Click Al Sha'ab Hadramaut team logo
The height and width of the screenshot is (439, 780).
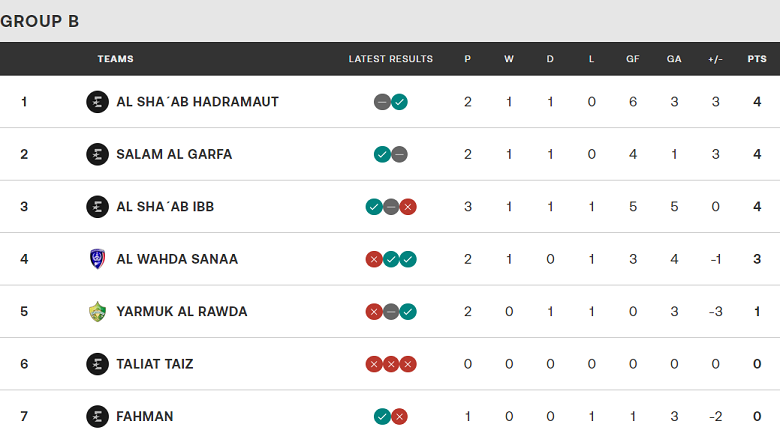point(97,102)
